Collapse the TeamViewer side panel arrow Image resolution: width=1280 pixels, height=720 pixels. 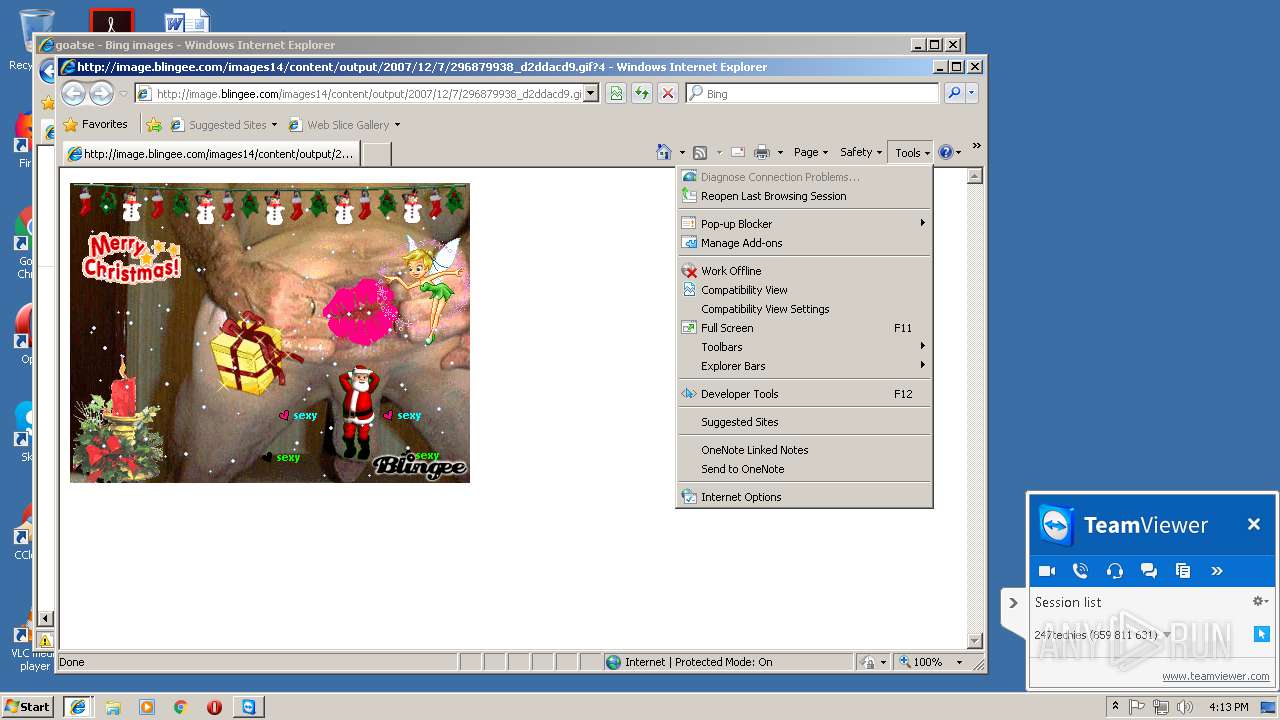1013,603
